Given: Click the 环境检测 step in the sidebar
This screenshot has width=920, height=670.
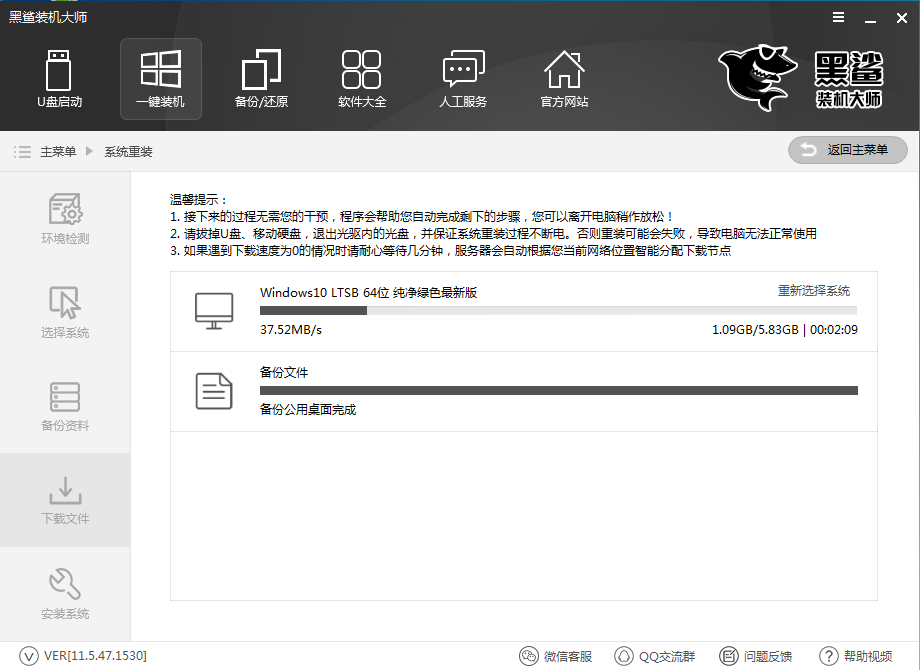Looking at the screenshot, I should [x=65, y=219].
